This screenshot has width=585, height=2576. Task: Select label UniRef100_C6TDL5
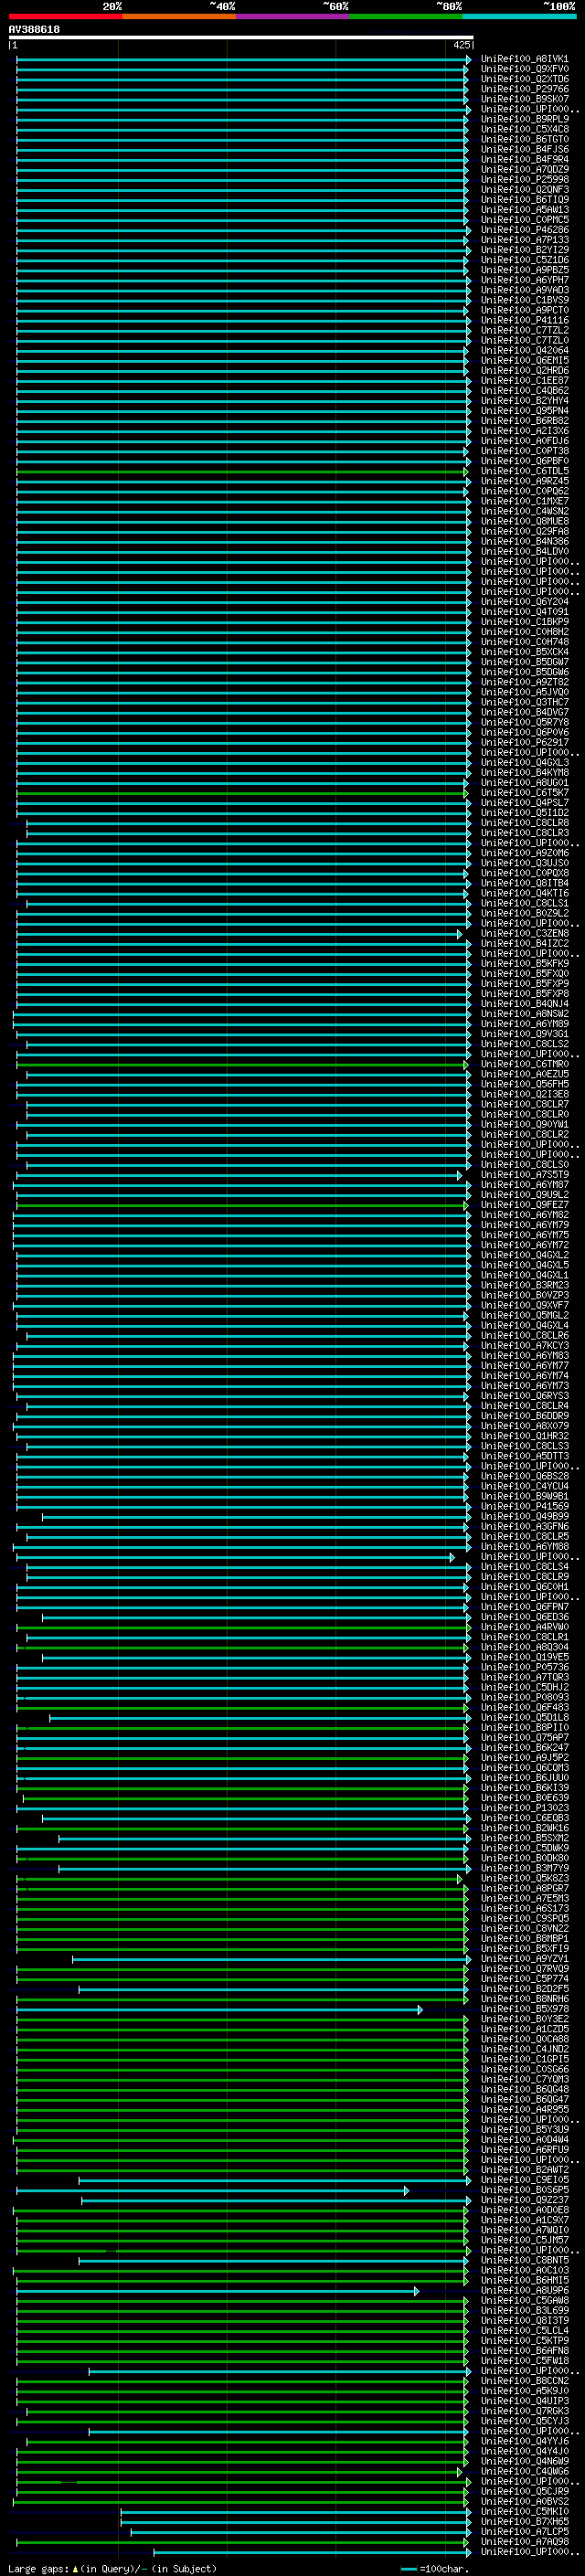point(525,471)
